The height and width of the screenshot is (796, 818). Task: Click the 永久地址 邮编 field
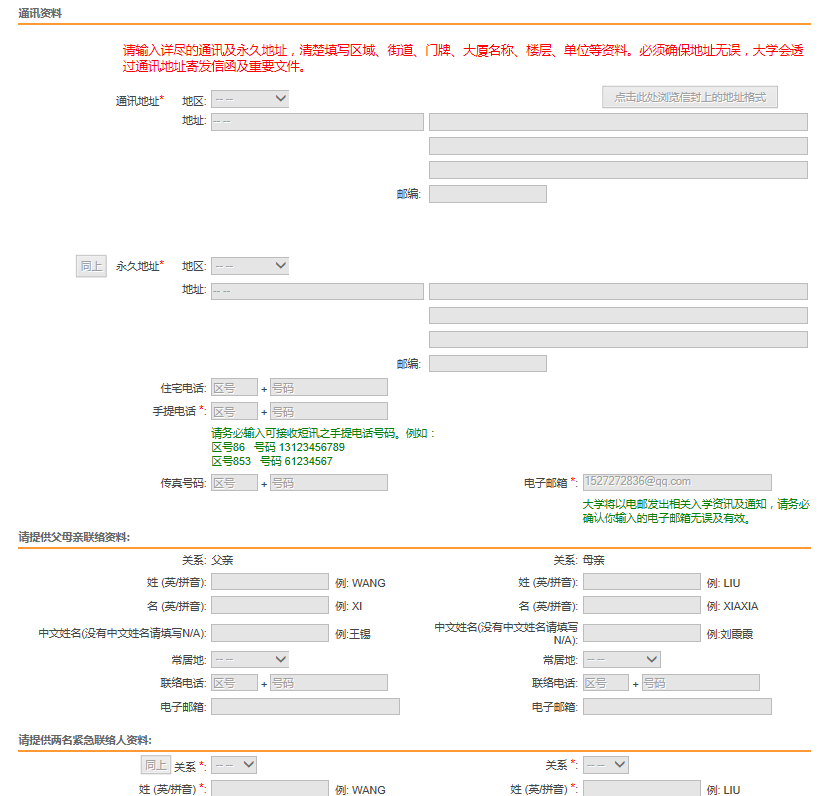tap(487, 363)
